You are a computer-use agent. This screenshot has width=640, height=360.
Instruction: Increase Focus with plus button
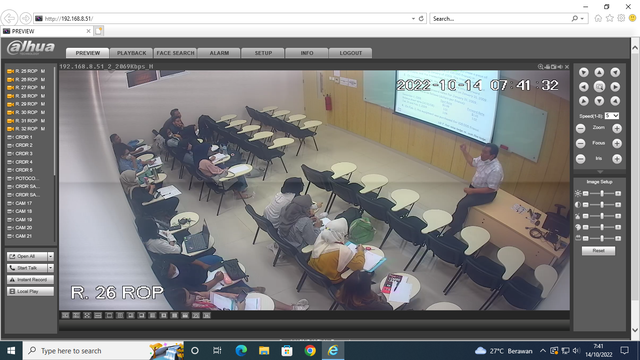click(617, 143)
